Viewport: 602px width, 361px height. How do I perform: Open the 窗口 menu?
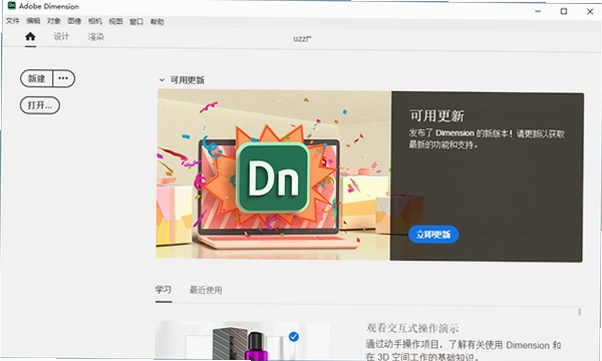point(136,22)
